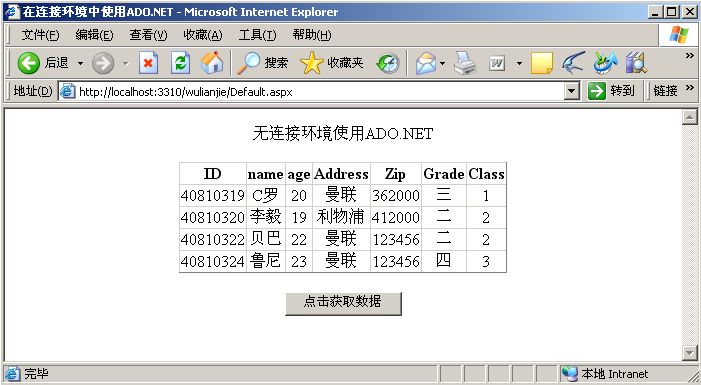Expand toolbar overflow chevron
The height and width of the screenshot is (385, 701).
pos(690,56)
